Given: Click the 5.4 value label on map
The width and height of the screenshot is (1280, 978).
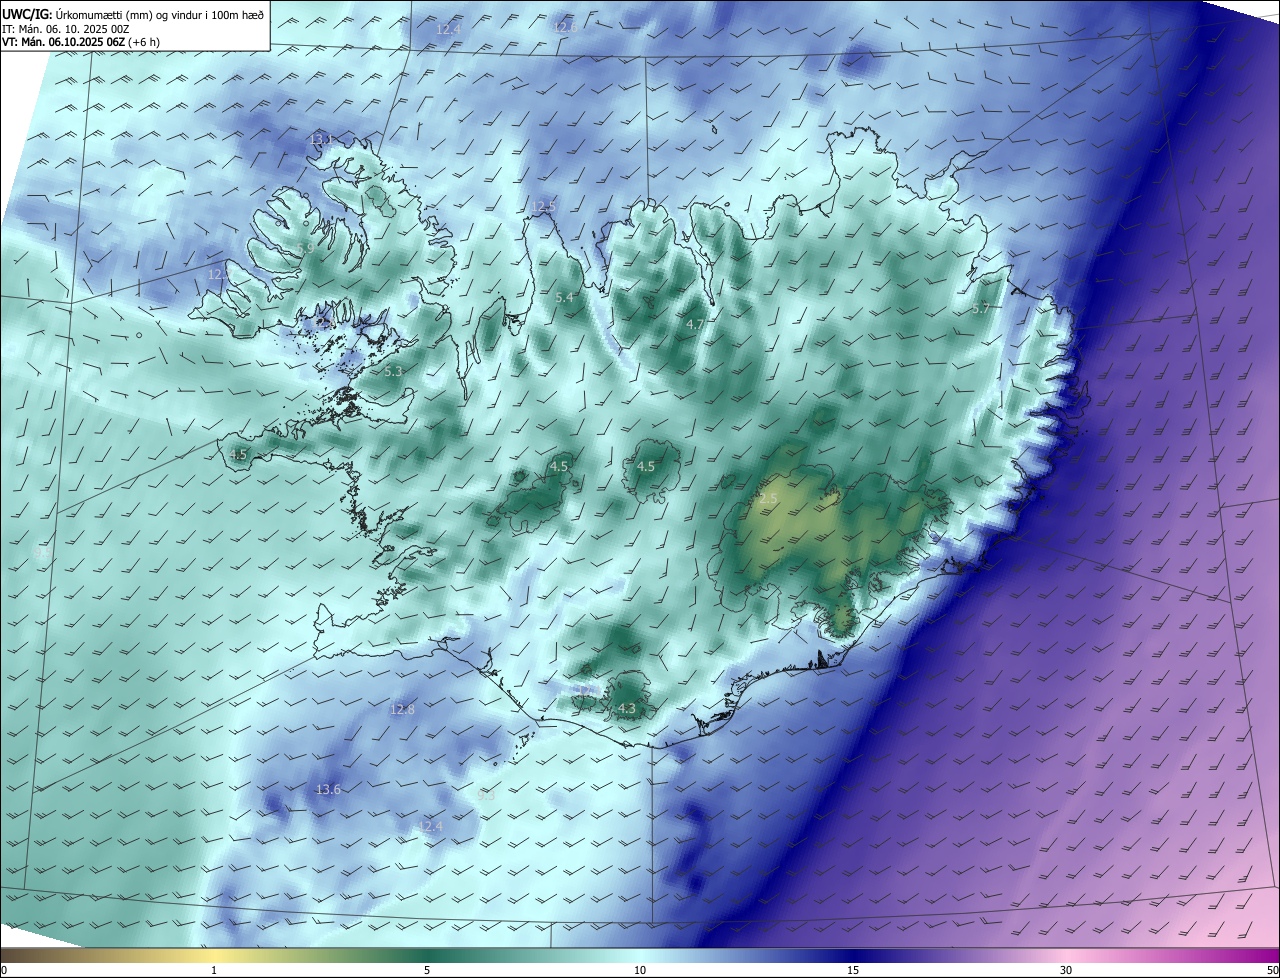Looking at the screenshot, I should click(564, 297).
